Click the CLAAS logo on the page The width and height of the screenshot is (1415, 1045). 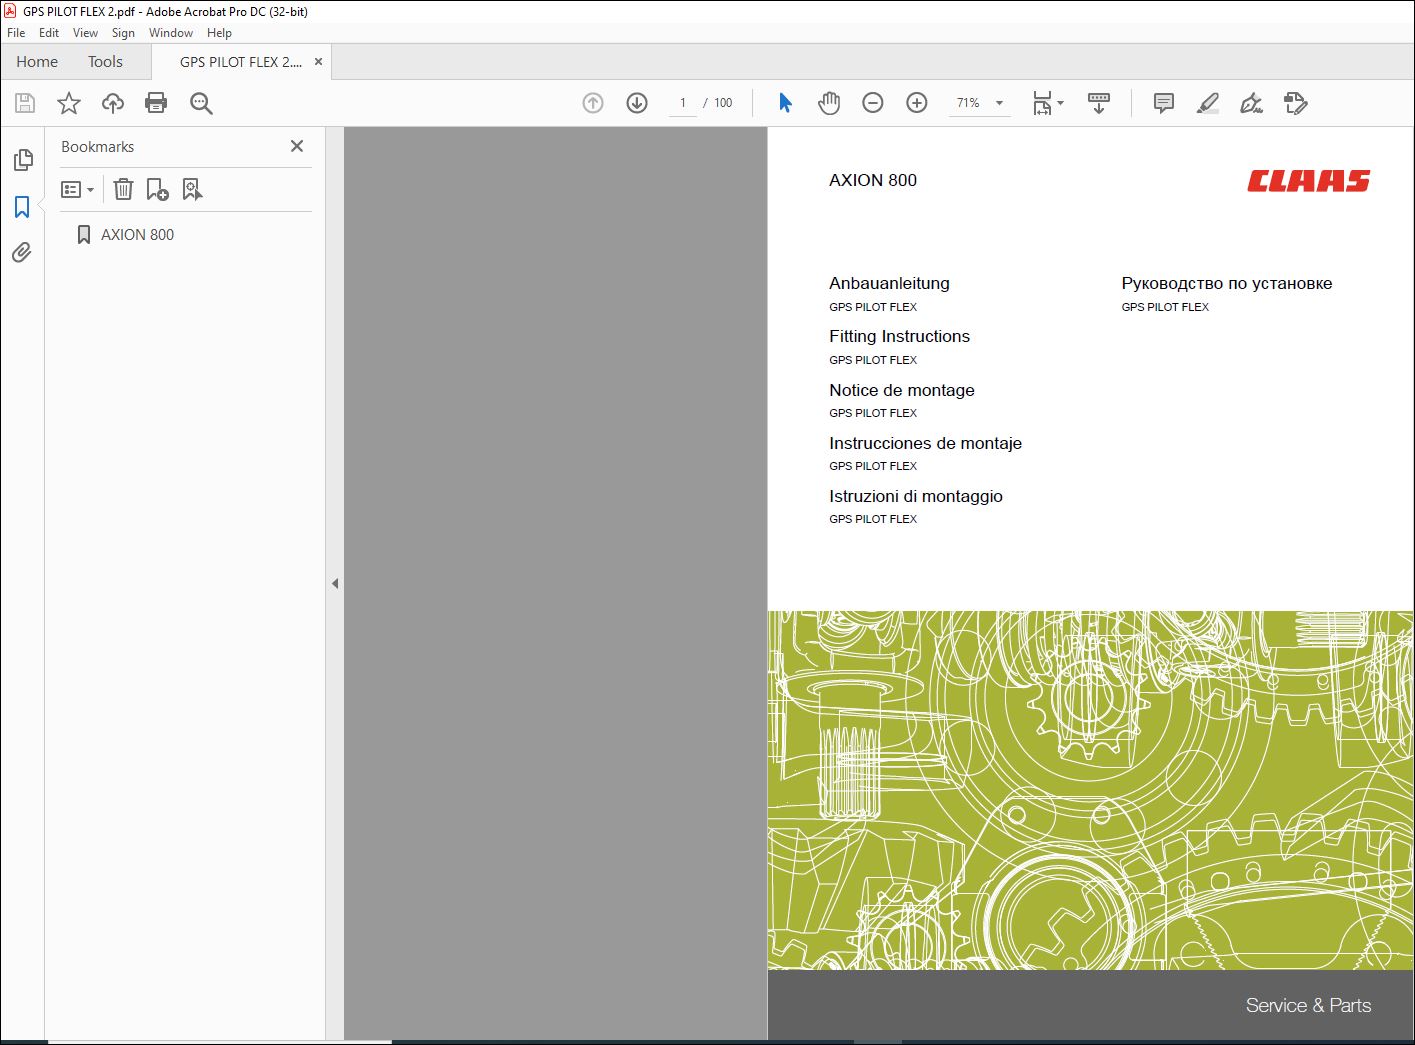(x=1308, y=181)
